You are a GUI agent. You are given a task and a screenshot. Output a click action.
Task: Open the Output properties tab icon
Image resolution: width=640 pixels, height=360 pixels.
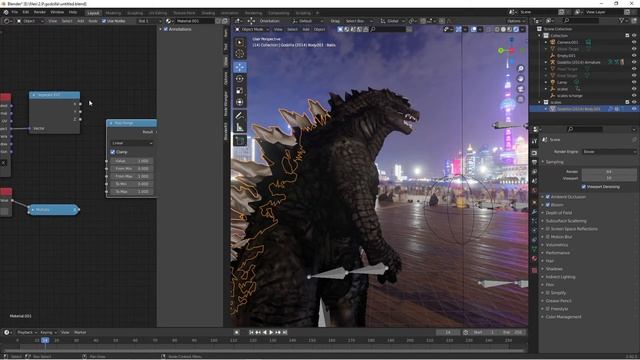click(x=534, y=162)
